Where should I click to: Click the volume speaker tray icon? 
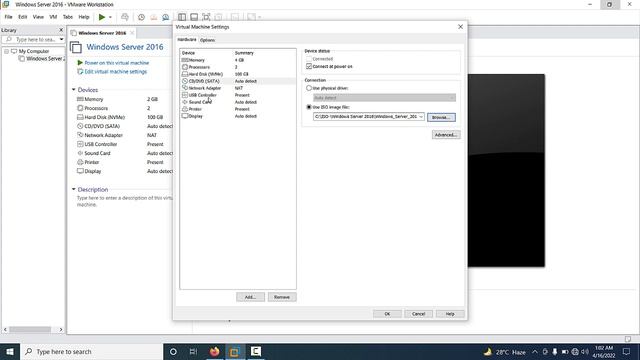click(585, 351)
